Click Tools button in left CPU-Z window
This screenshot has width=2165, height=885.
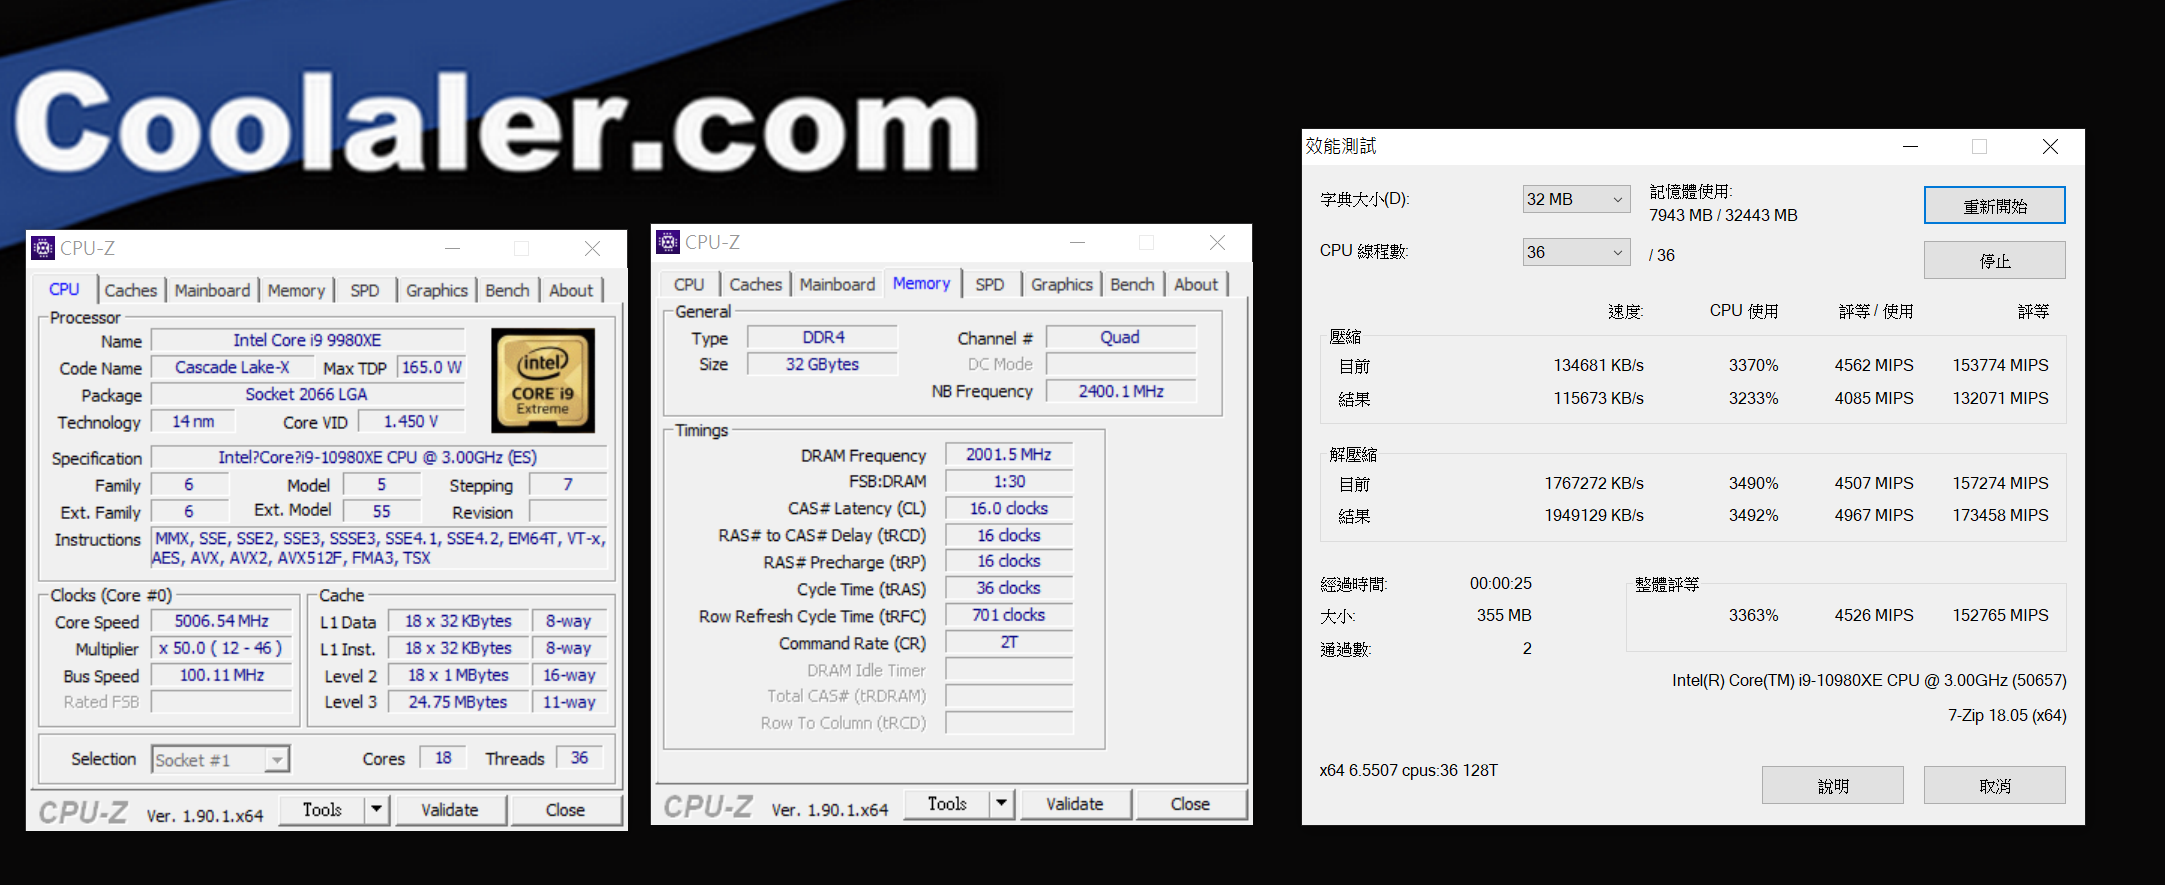tap(322, 810)
